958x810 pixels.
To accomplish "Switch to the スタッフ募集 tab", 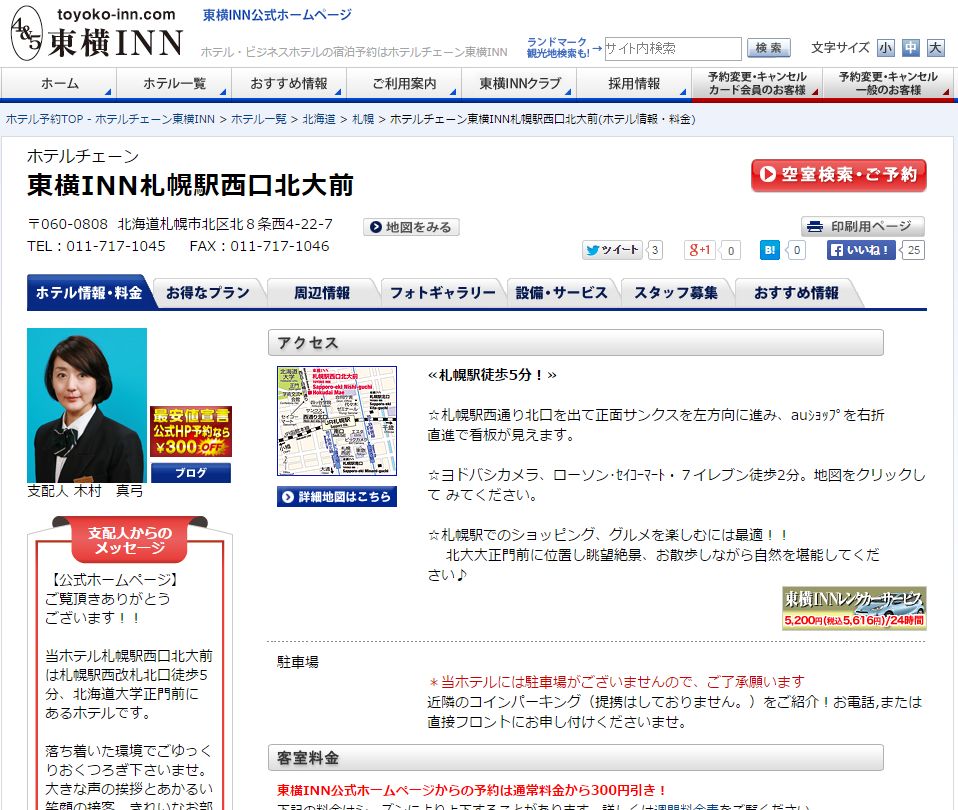I will [x=675, y=293].
